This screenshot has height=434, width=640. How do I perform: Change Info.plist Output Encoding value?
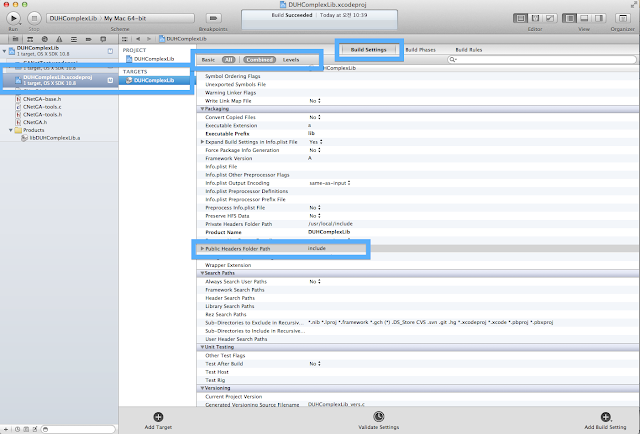coord(330,183)
